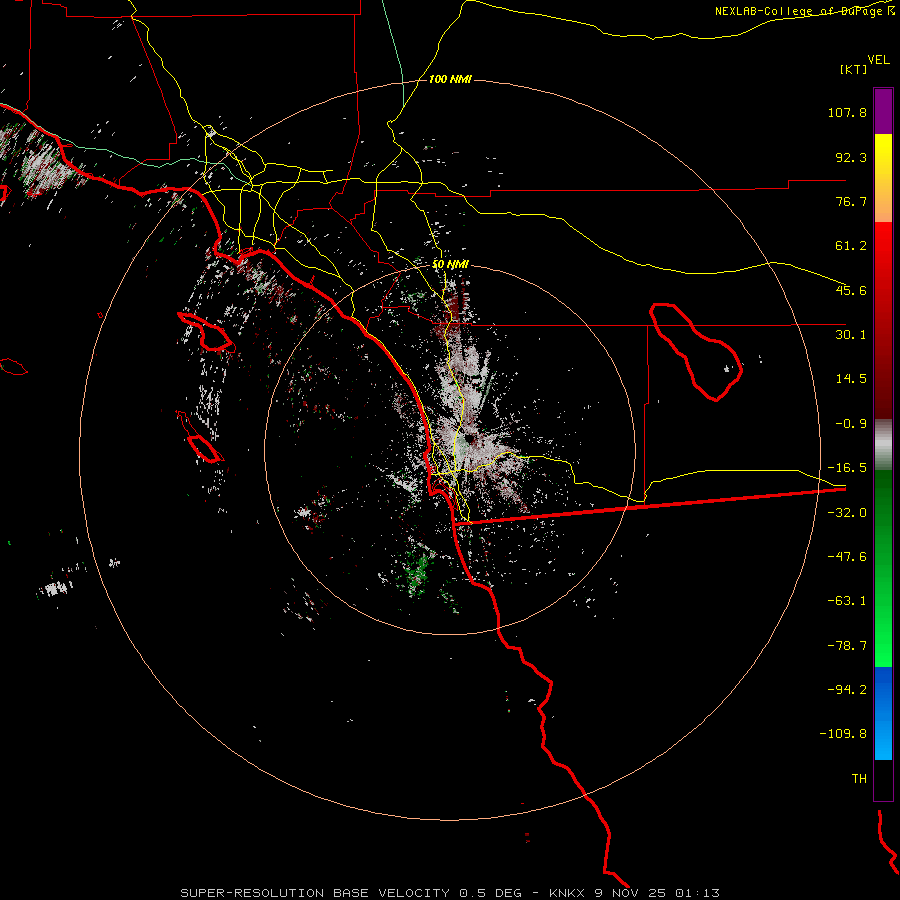The image size is (900, 900).
Task: Click the purple top segment of velocity scale
Action: (883, 111)
